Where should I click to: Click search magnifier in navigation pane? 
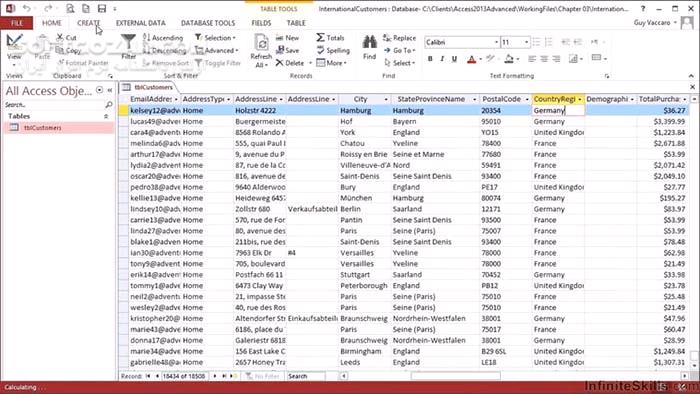click(108, 104)
